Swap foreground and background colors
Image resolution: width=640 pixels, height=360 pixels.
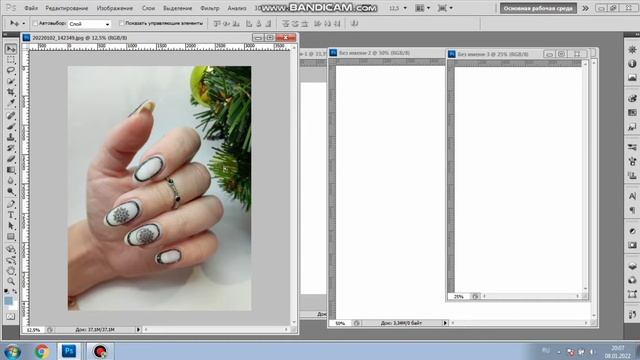coord(15,291)
